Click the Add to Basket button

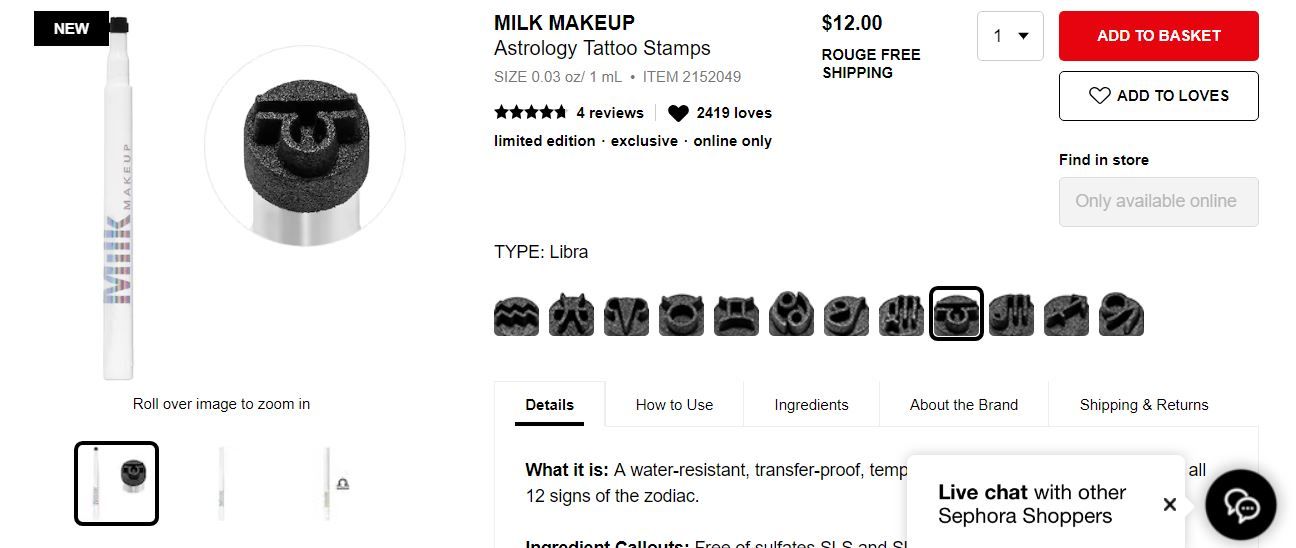pyautogui.click(x=1158, y=36)
